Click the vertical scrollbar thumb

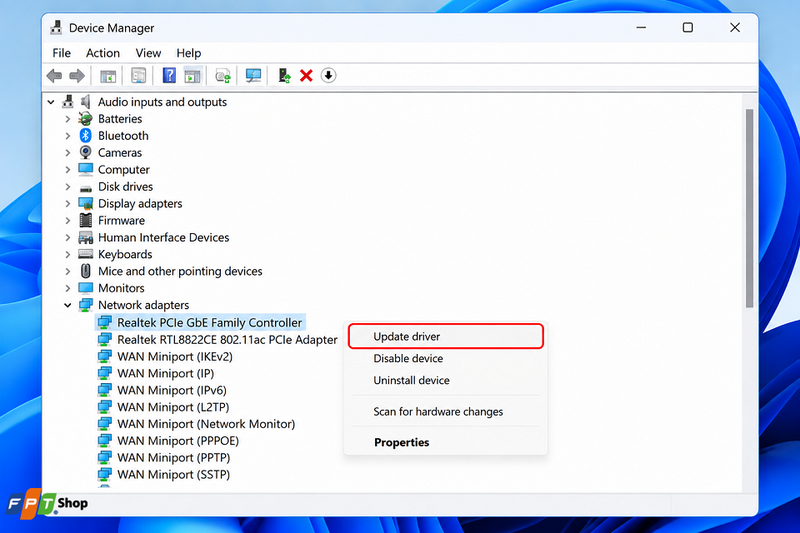pyautogui.click(x=749, y=208)
